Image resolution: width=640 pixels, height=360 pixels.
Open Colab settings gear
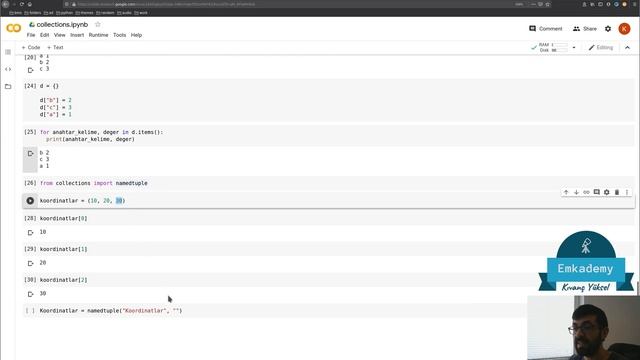[x=608, y=29]
